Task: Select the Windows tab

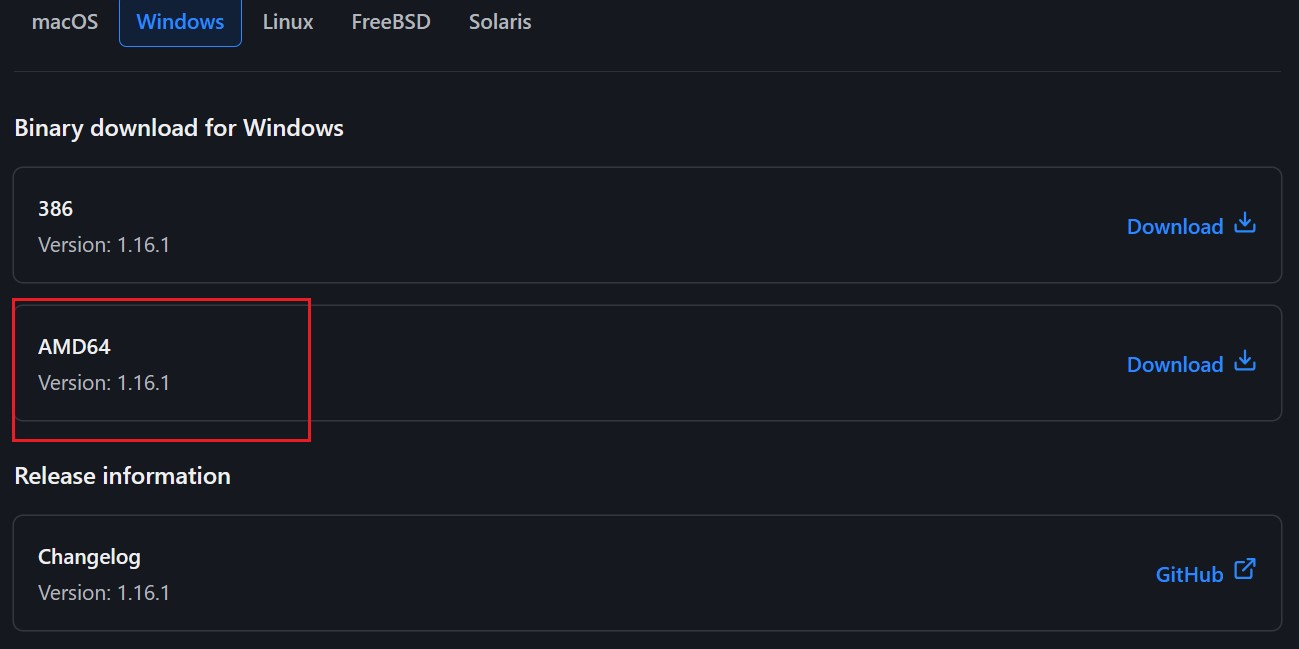Action: 180,21
